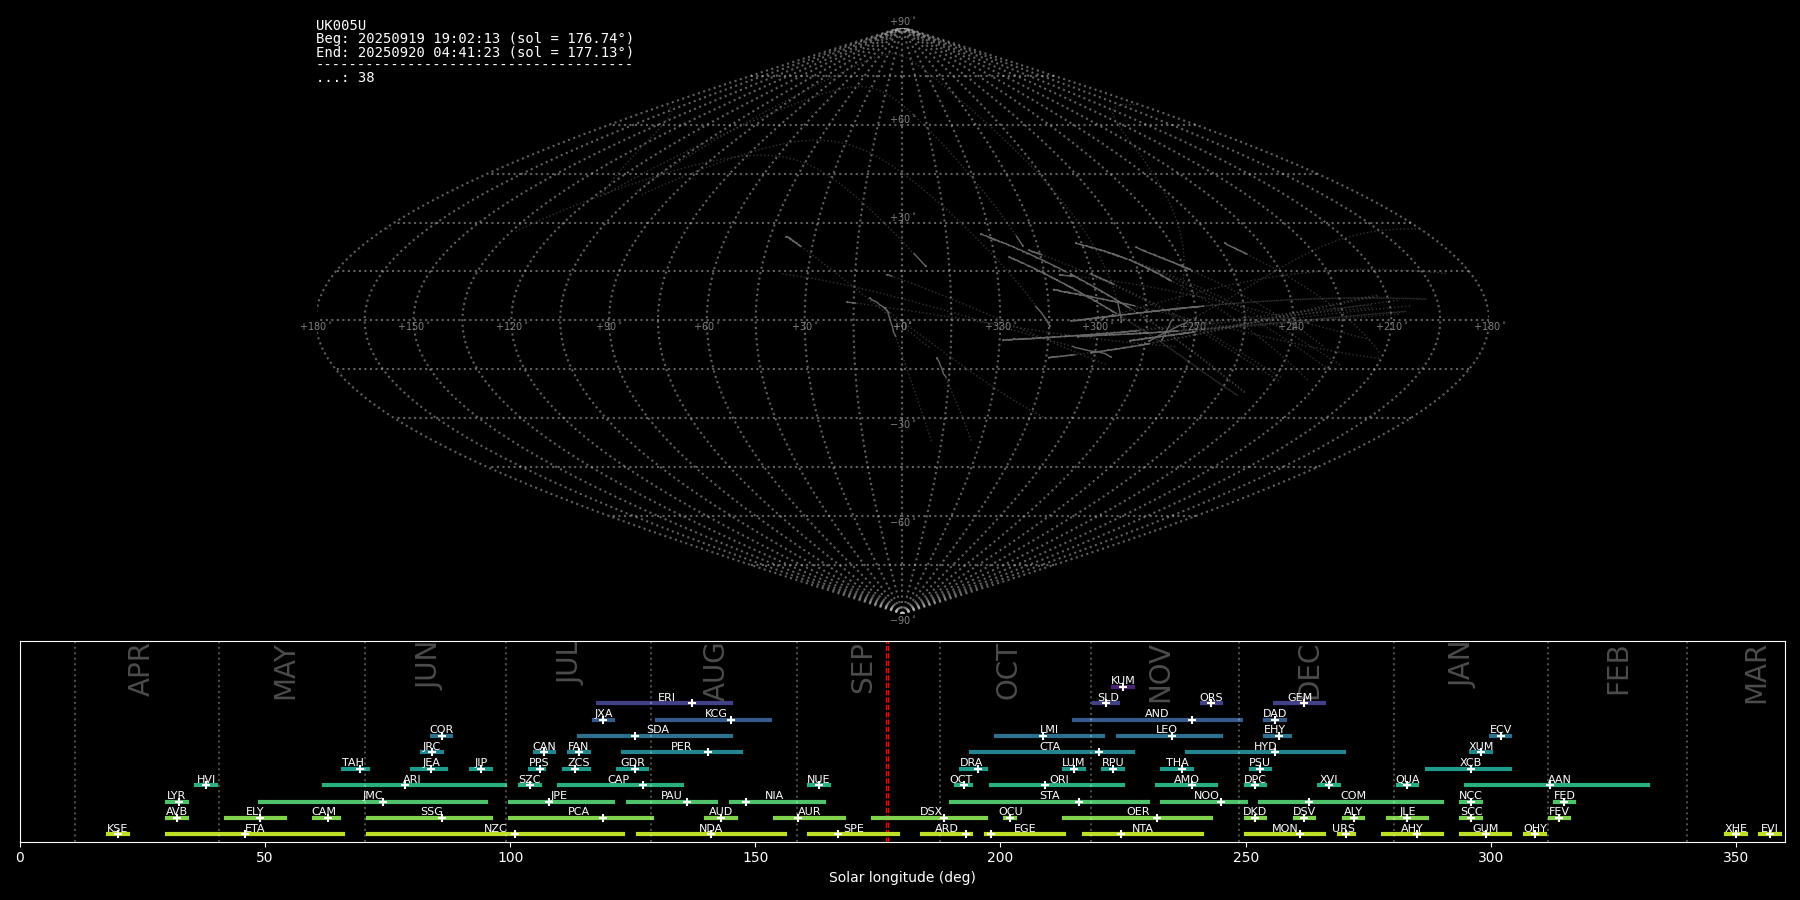The height and width of the screenshot is (900, 1800).
Task: Click the ECV shower label
Action: pyautogui.click(x=1500, y=730)
